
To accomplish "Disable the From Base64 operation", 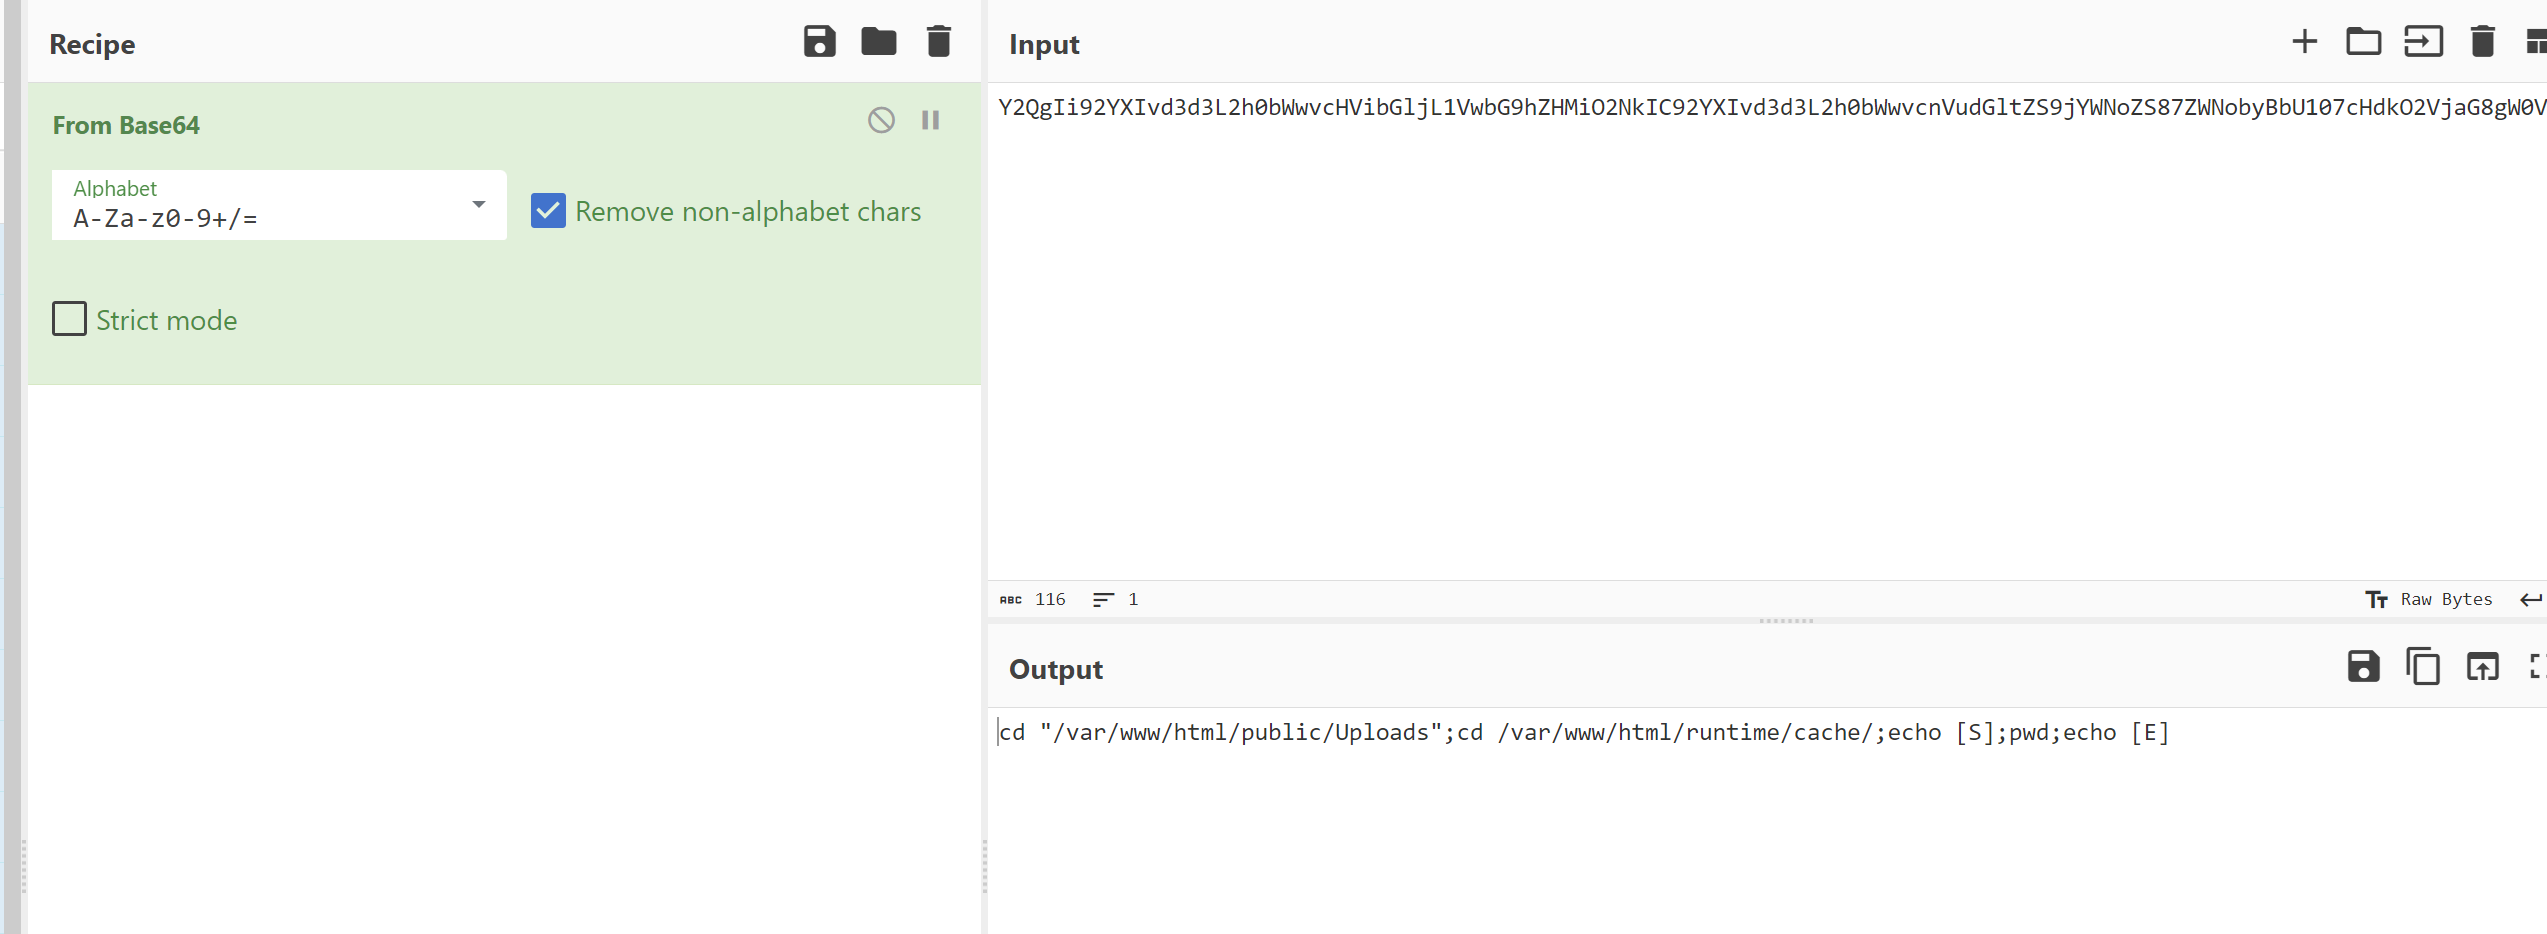I will (x=881, y=120).
